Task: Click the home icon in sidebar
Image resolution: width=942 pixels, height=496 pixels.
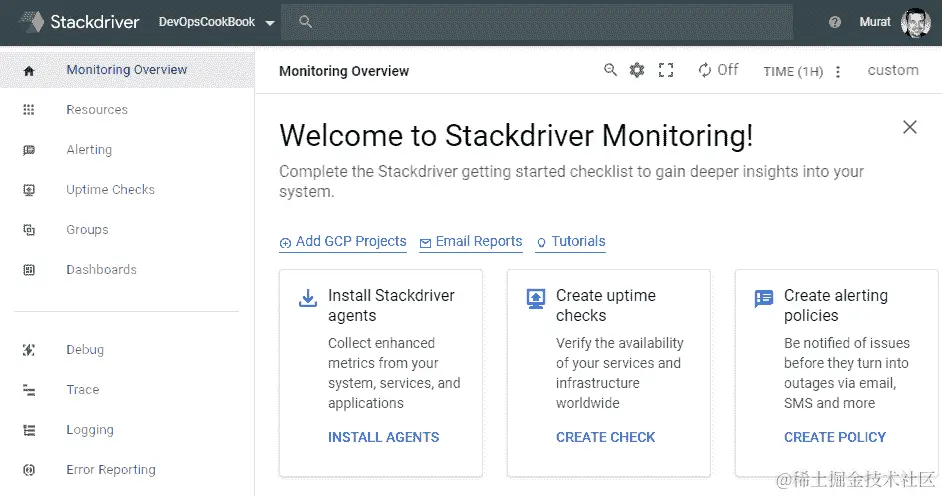Action: (29, 71)
